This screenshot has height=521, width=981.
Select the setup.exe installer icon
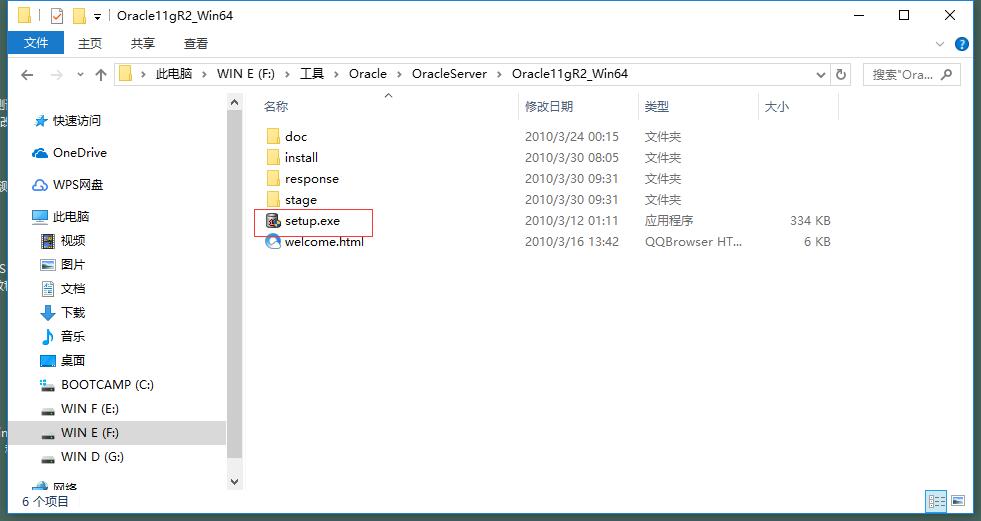[273, 221]
